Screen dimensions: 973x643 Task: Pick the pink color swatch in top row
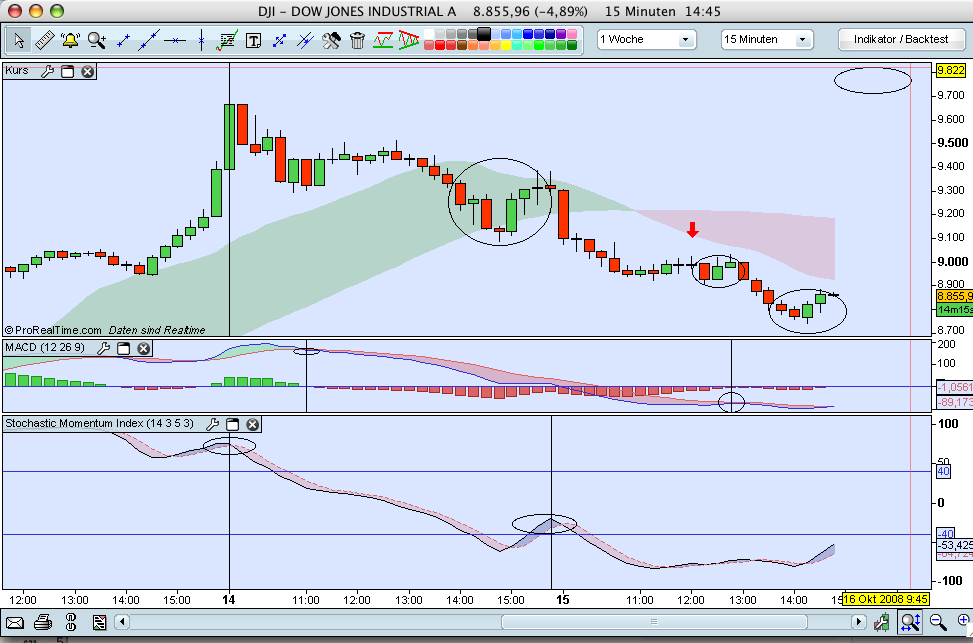click(x=572, y=34)
